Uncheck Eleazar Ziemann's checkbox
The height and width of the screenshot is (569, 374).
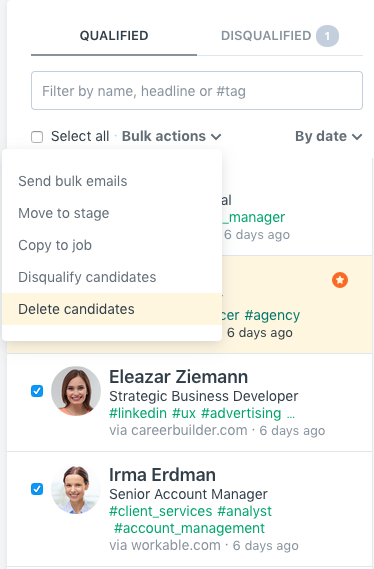click(37, 391)
